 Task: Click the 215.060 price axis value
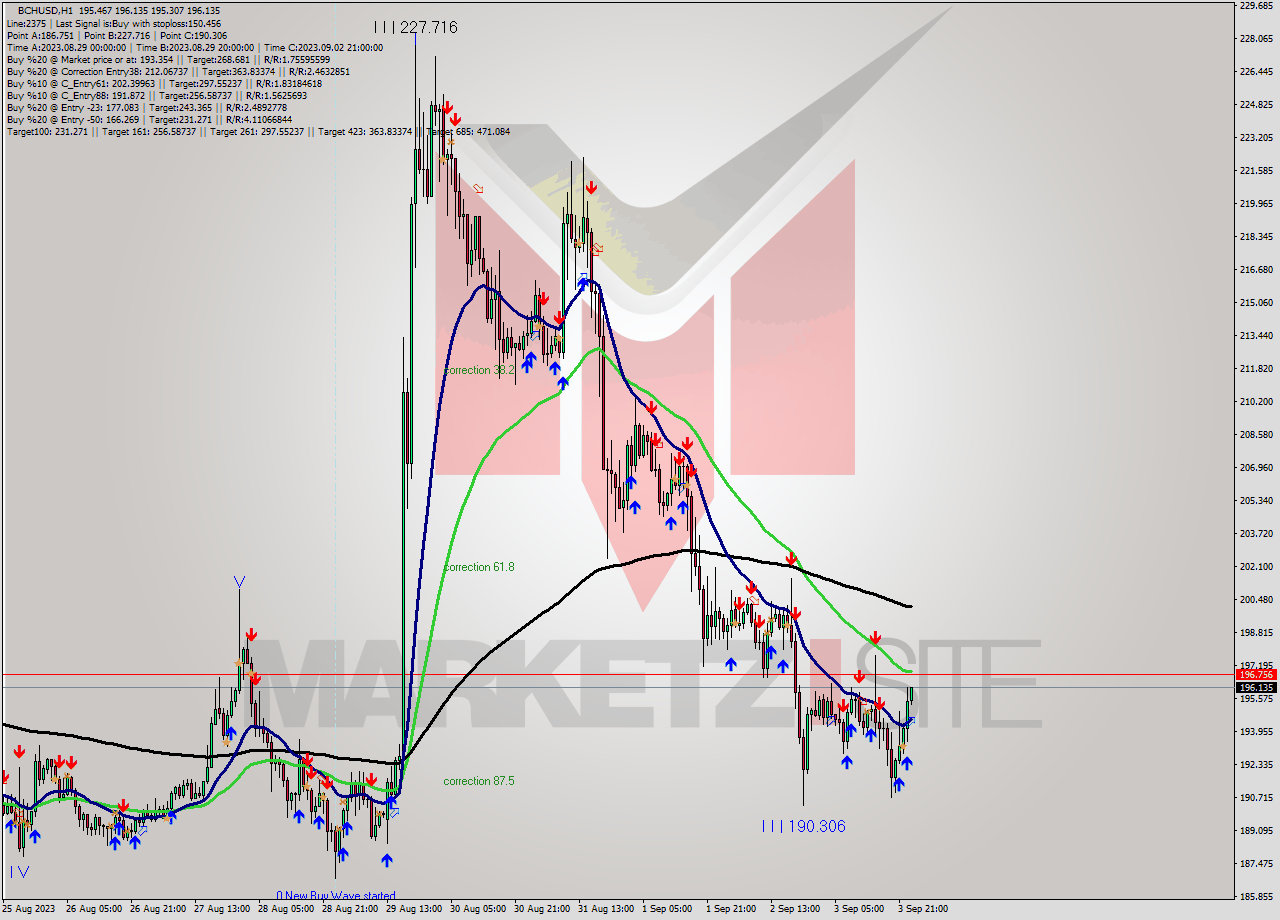point(1256,303)
